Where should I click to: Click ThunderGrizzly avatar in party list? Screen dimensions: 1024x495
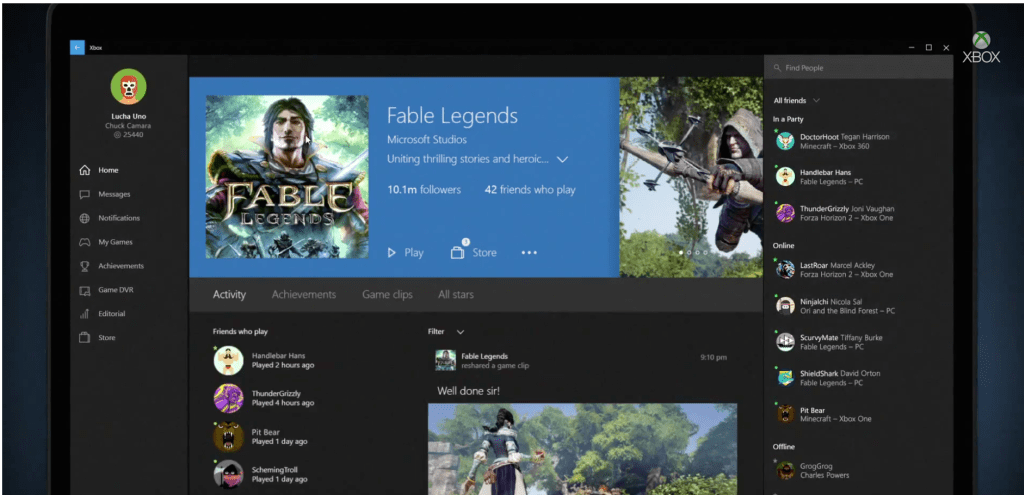(x=785, y=213)
